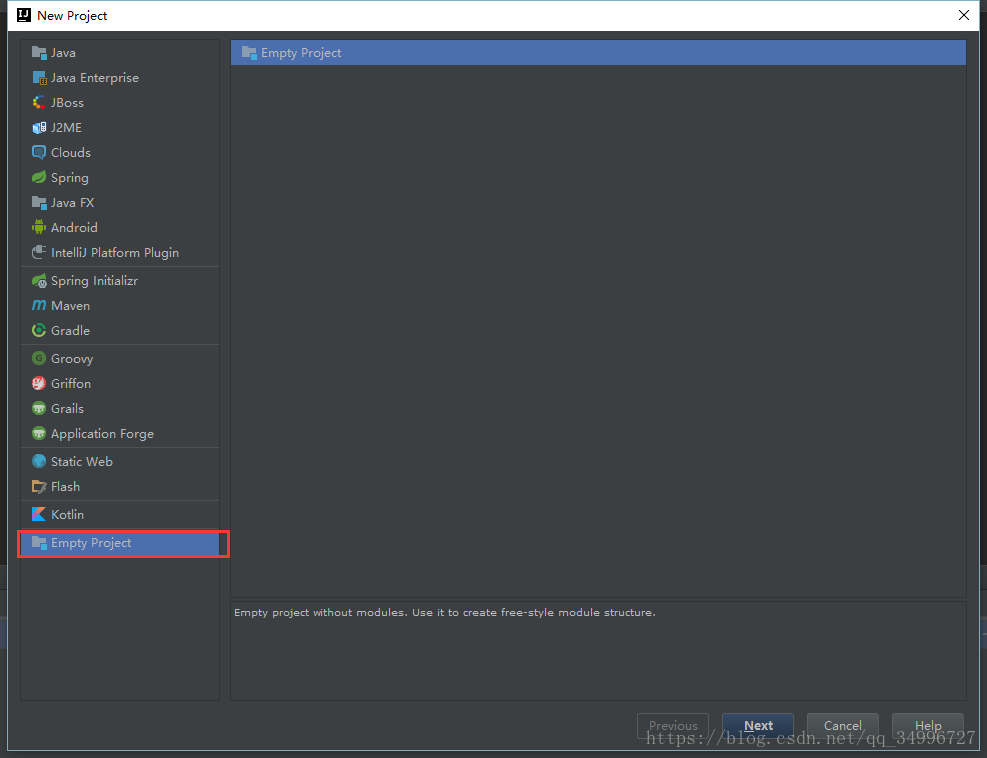Click the Gradle icon
This screenshot has width=987, height=758.
pos(39,331)
